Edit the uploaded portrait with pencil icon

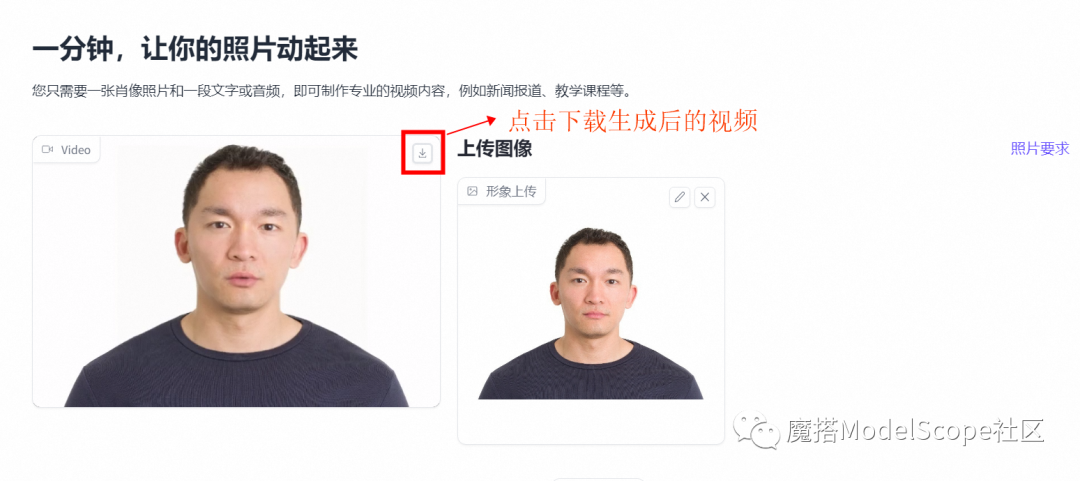point(680,197)
